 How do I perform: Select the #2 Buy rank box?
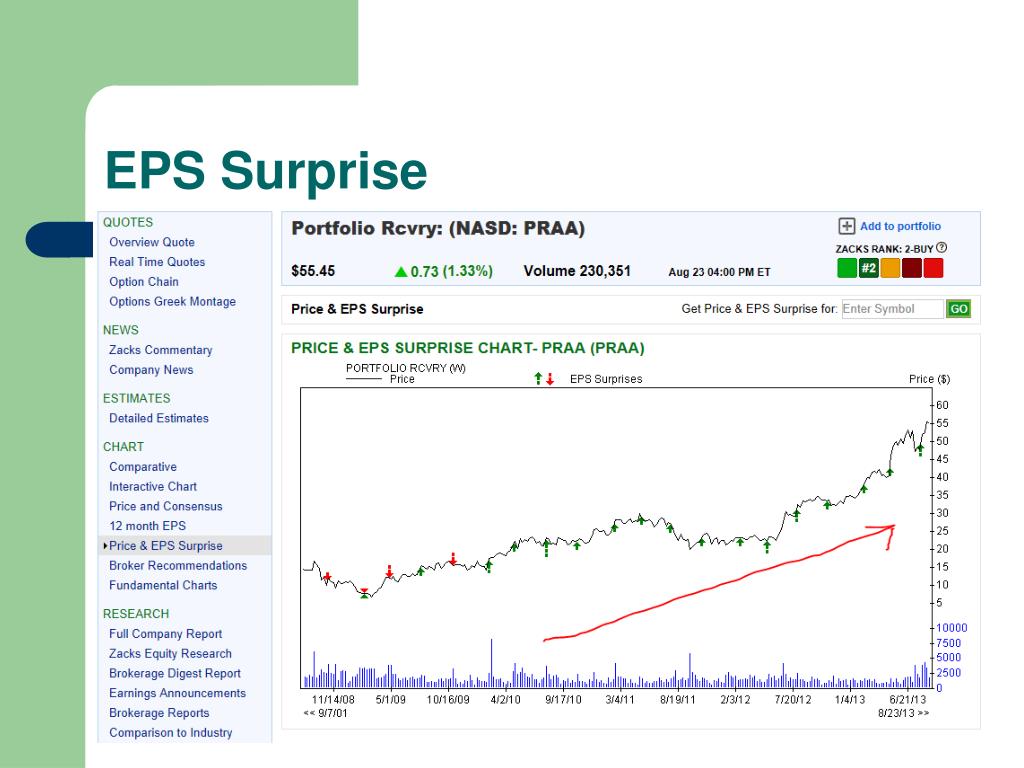(869, 268)
